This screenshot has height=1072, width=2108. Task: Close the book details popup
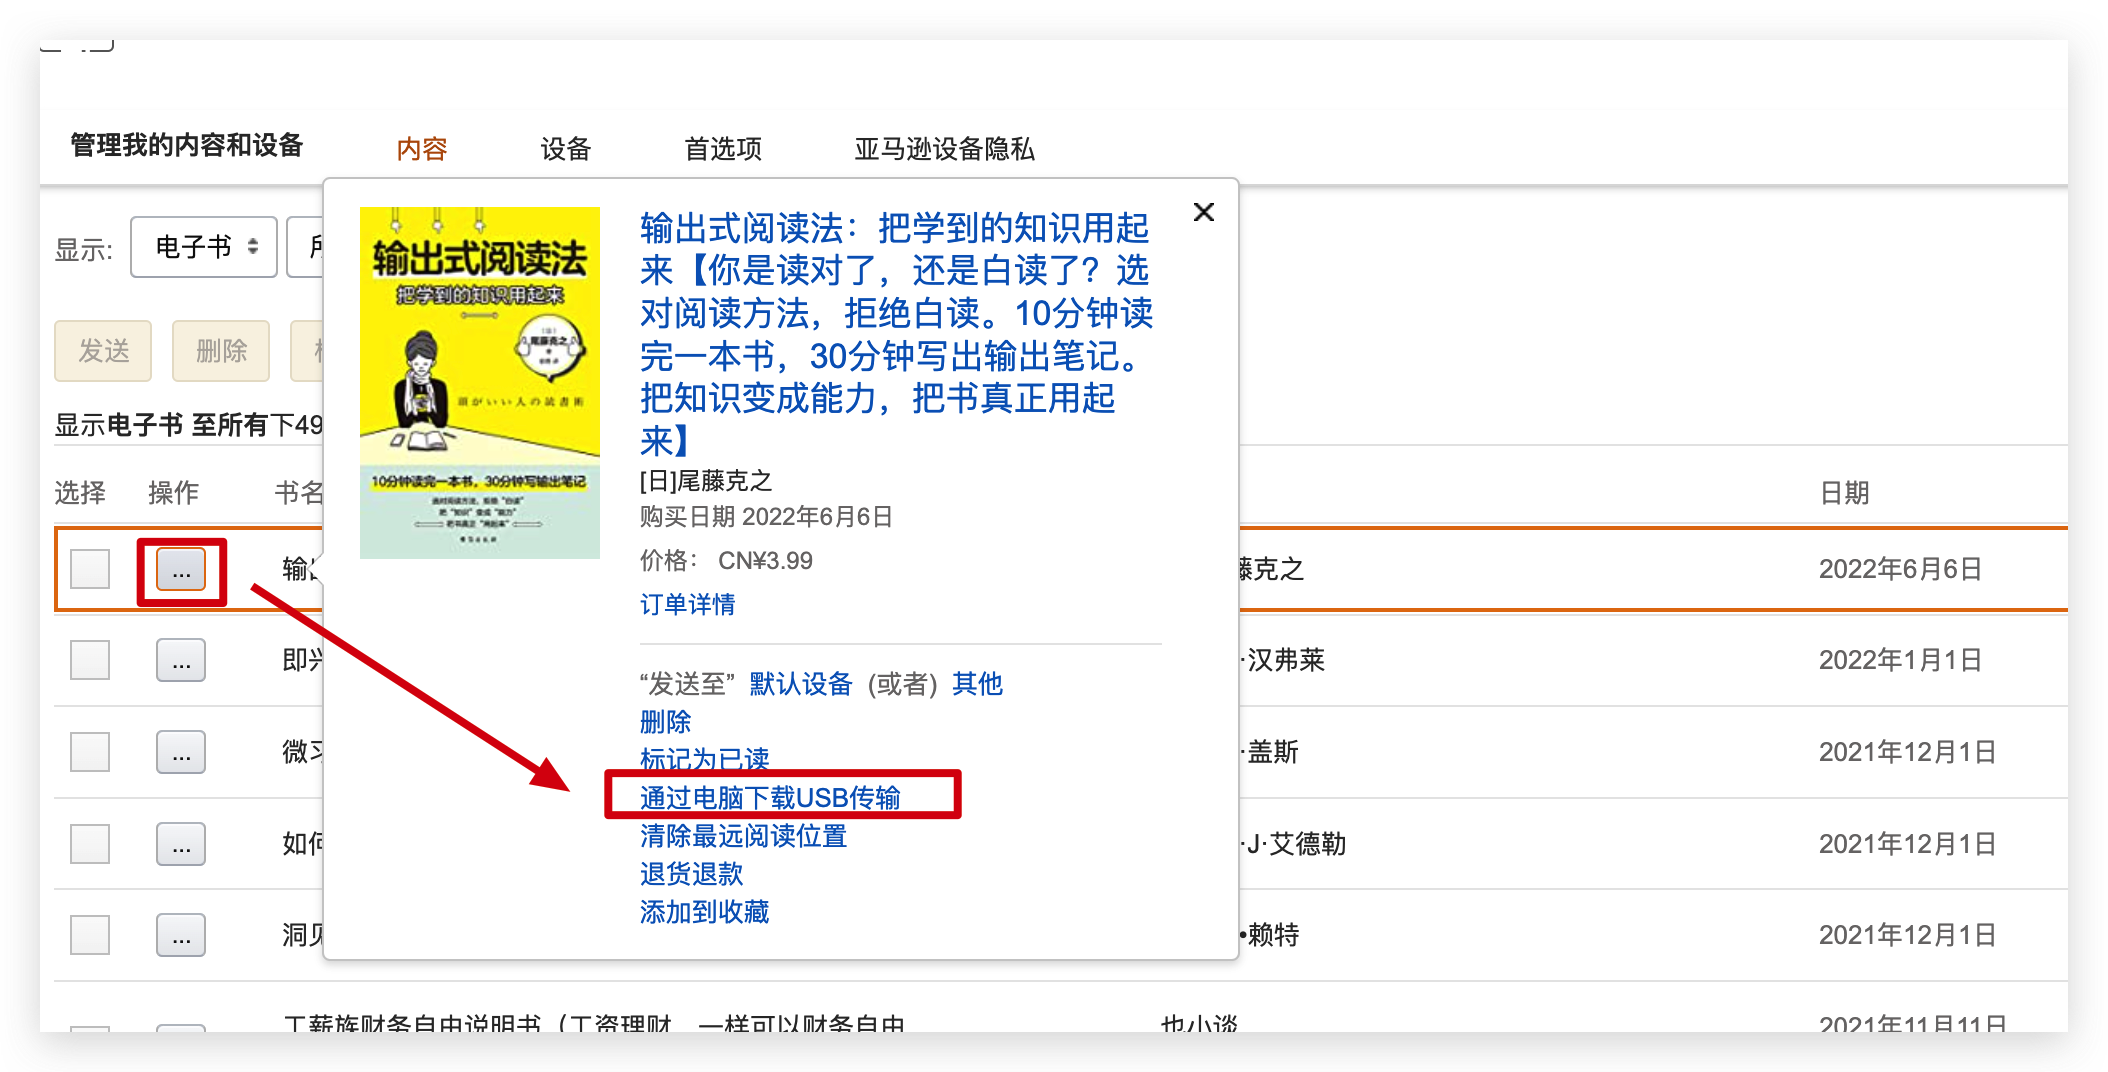click(1204, 212)
